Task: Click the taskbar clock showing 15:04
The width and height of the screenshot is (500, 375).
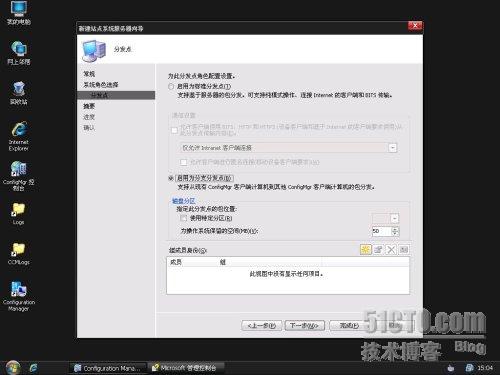Action: point(485,368)
